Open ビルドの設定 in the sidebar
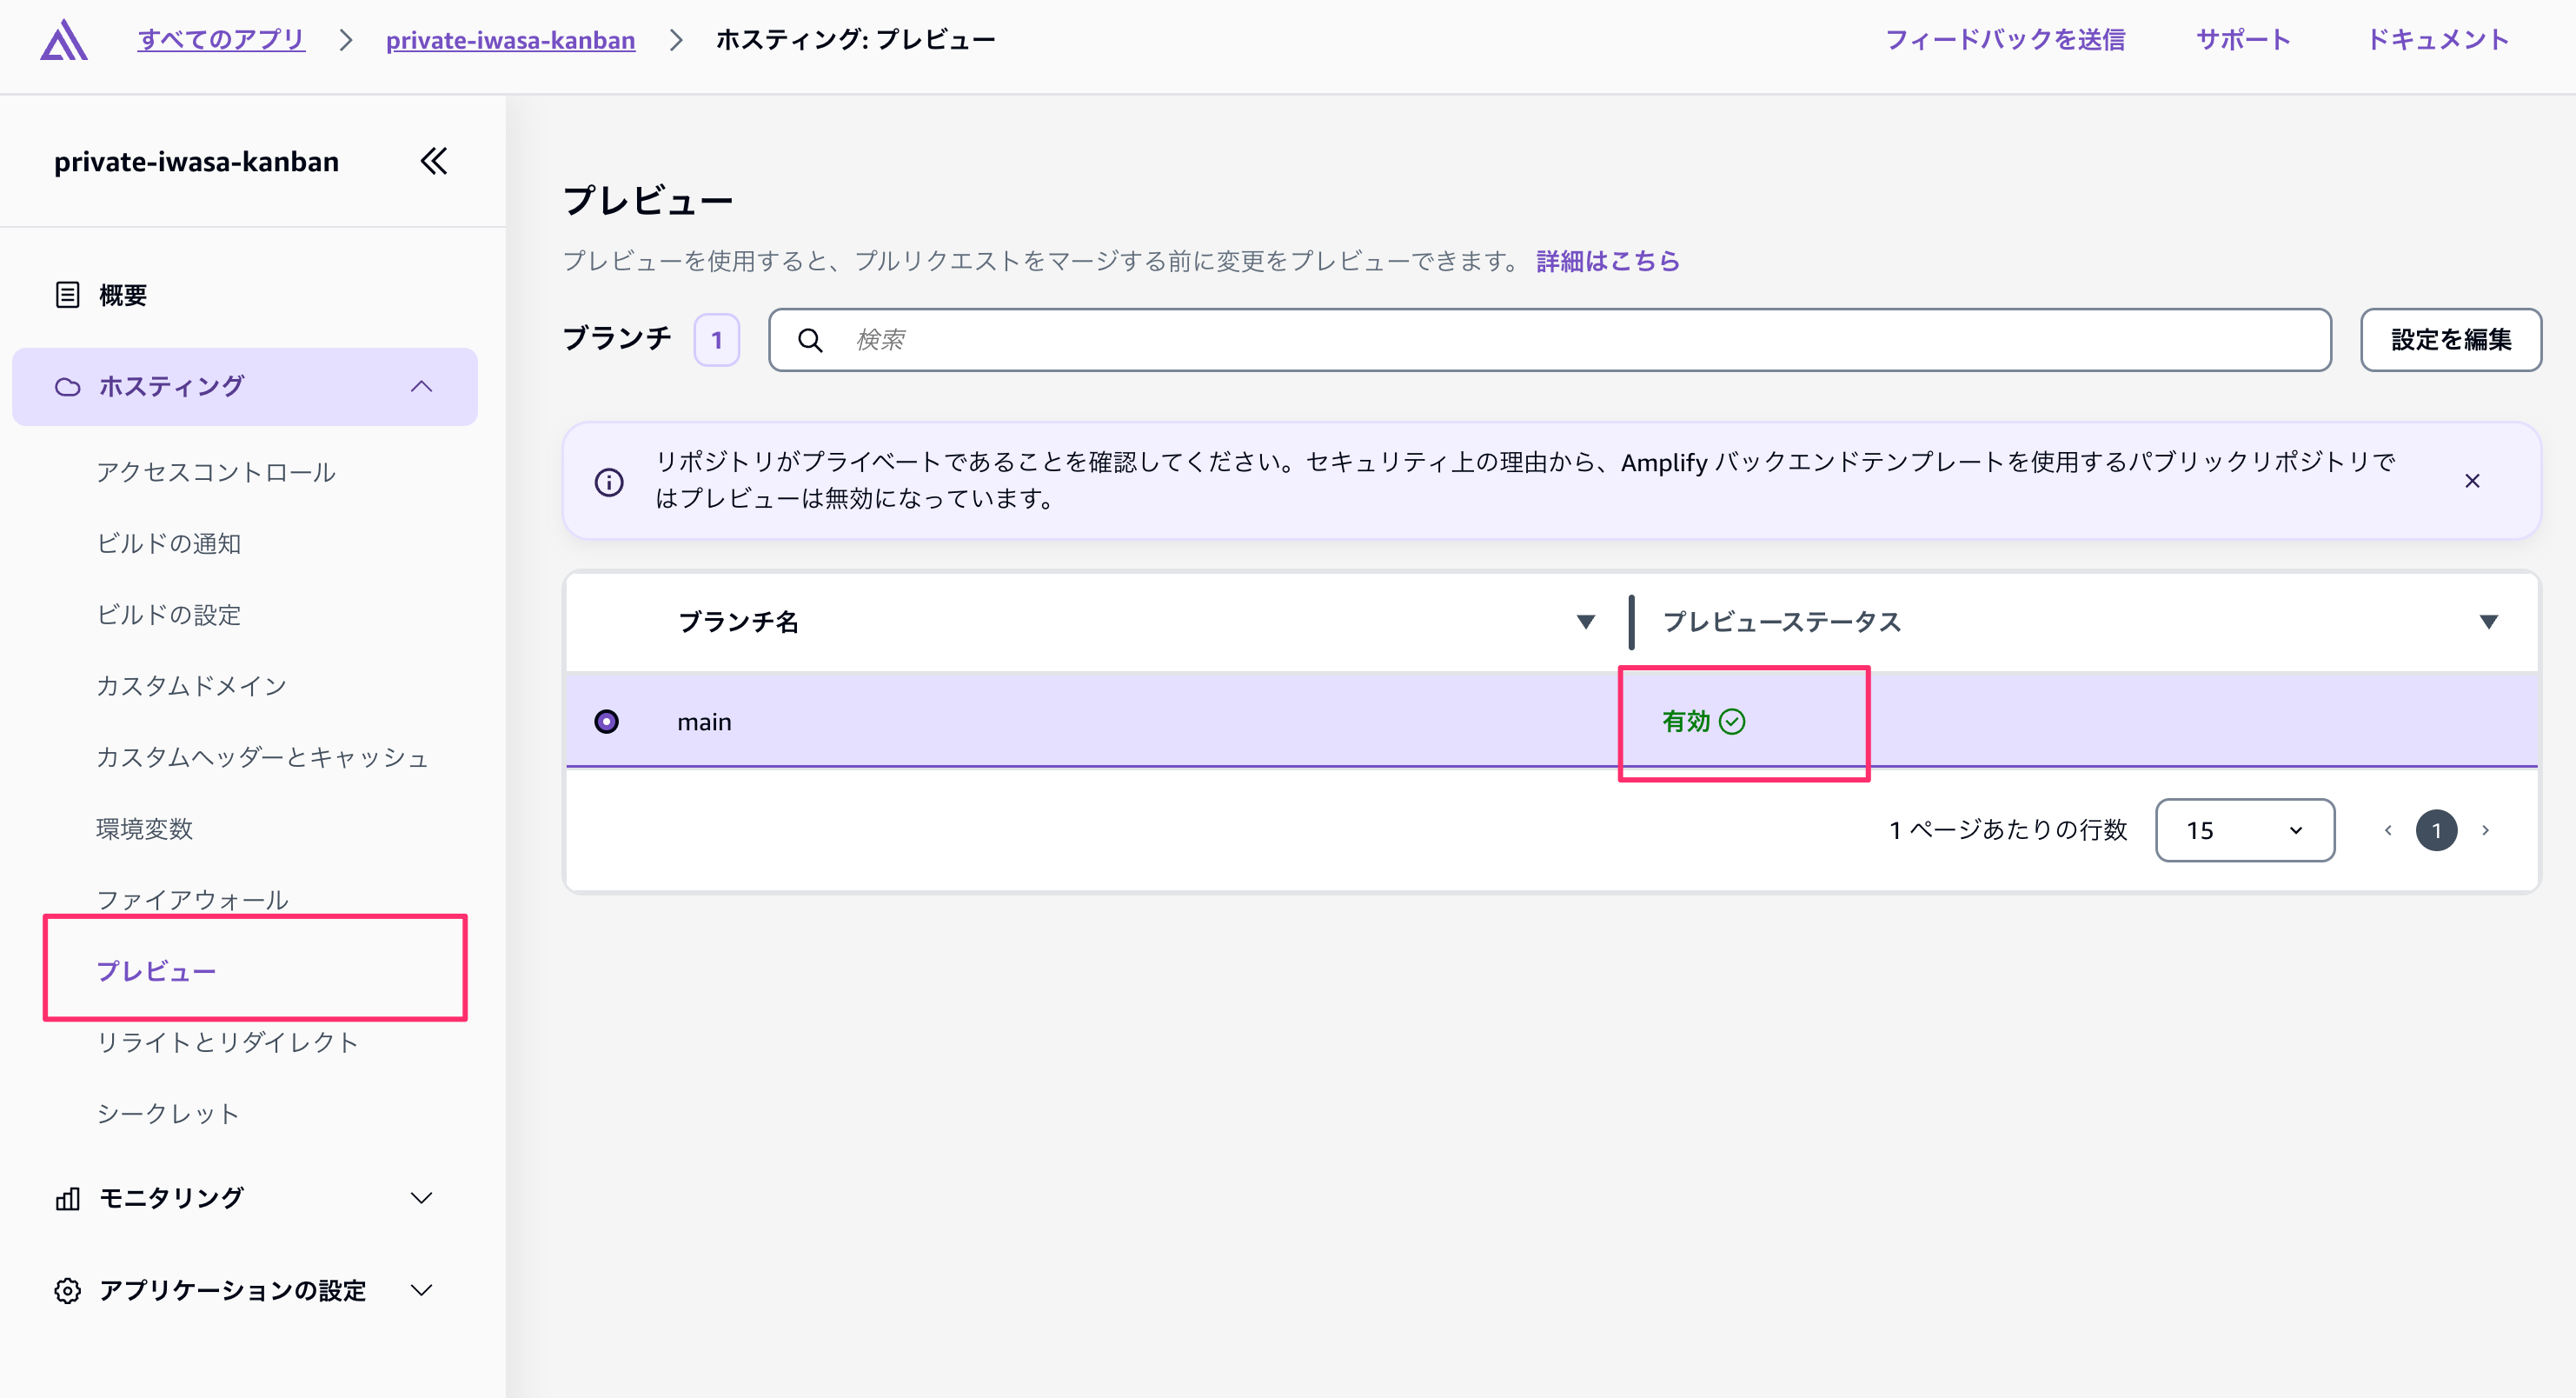Viewport: 2576px width, 1398px height. (x=169, y=614)
